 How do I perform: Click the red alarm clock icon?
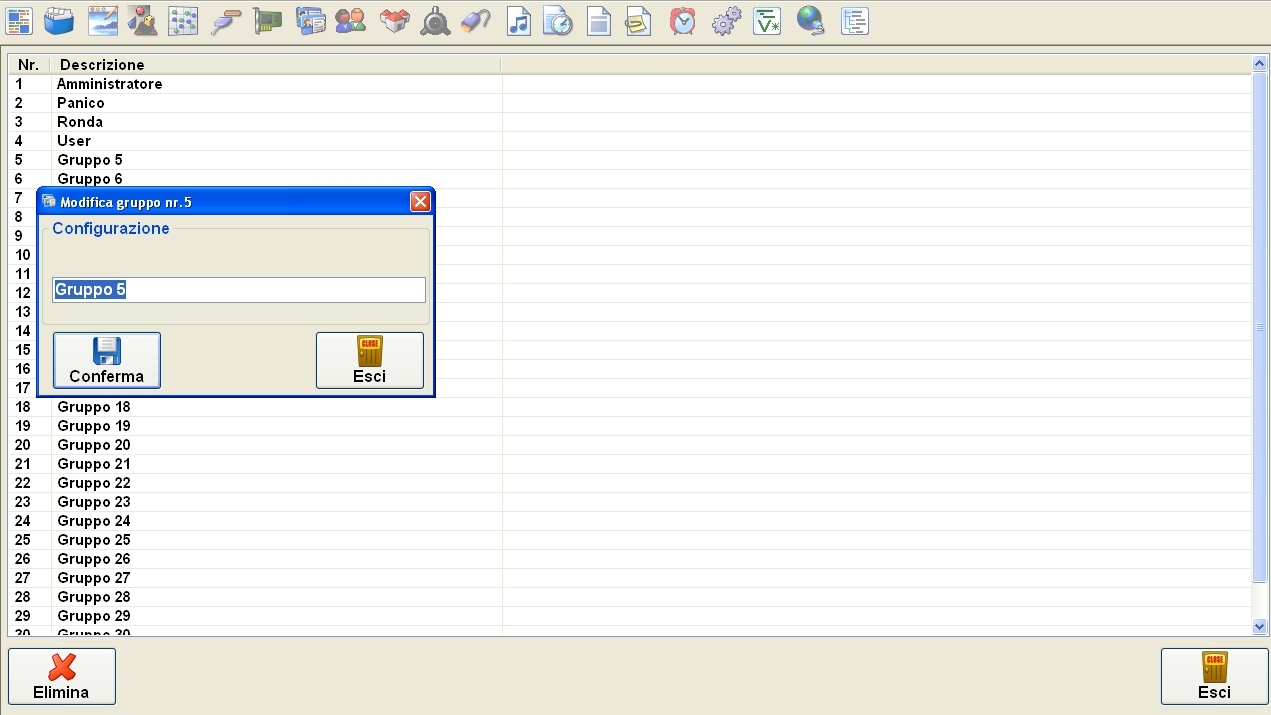click(x=683, y=21)
